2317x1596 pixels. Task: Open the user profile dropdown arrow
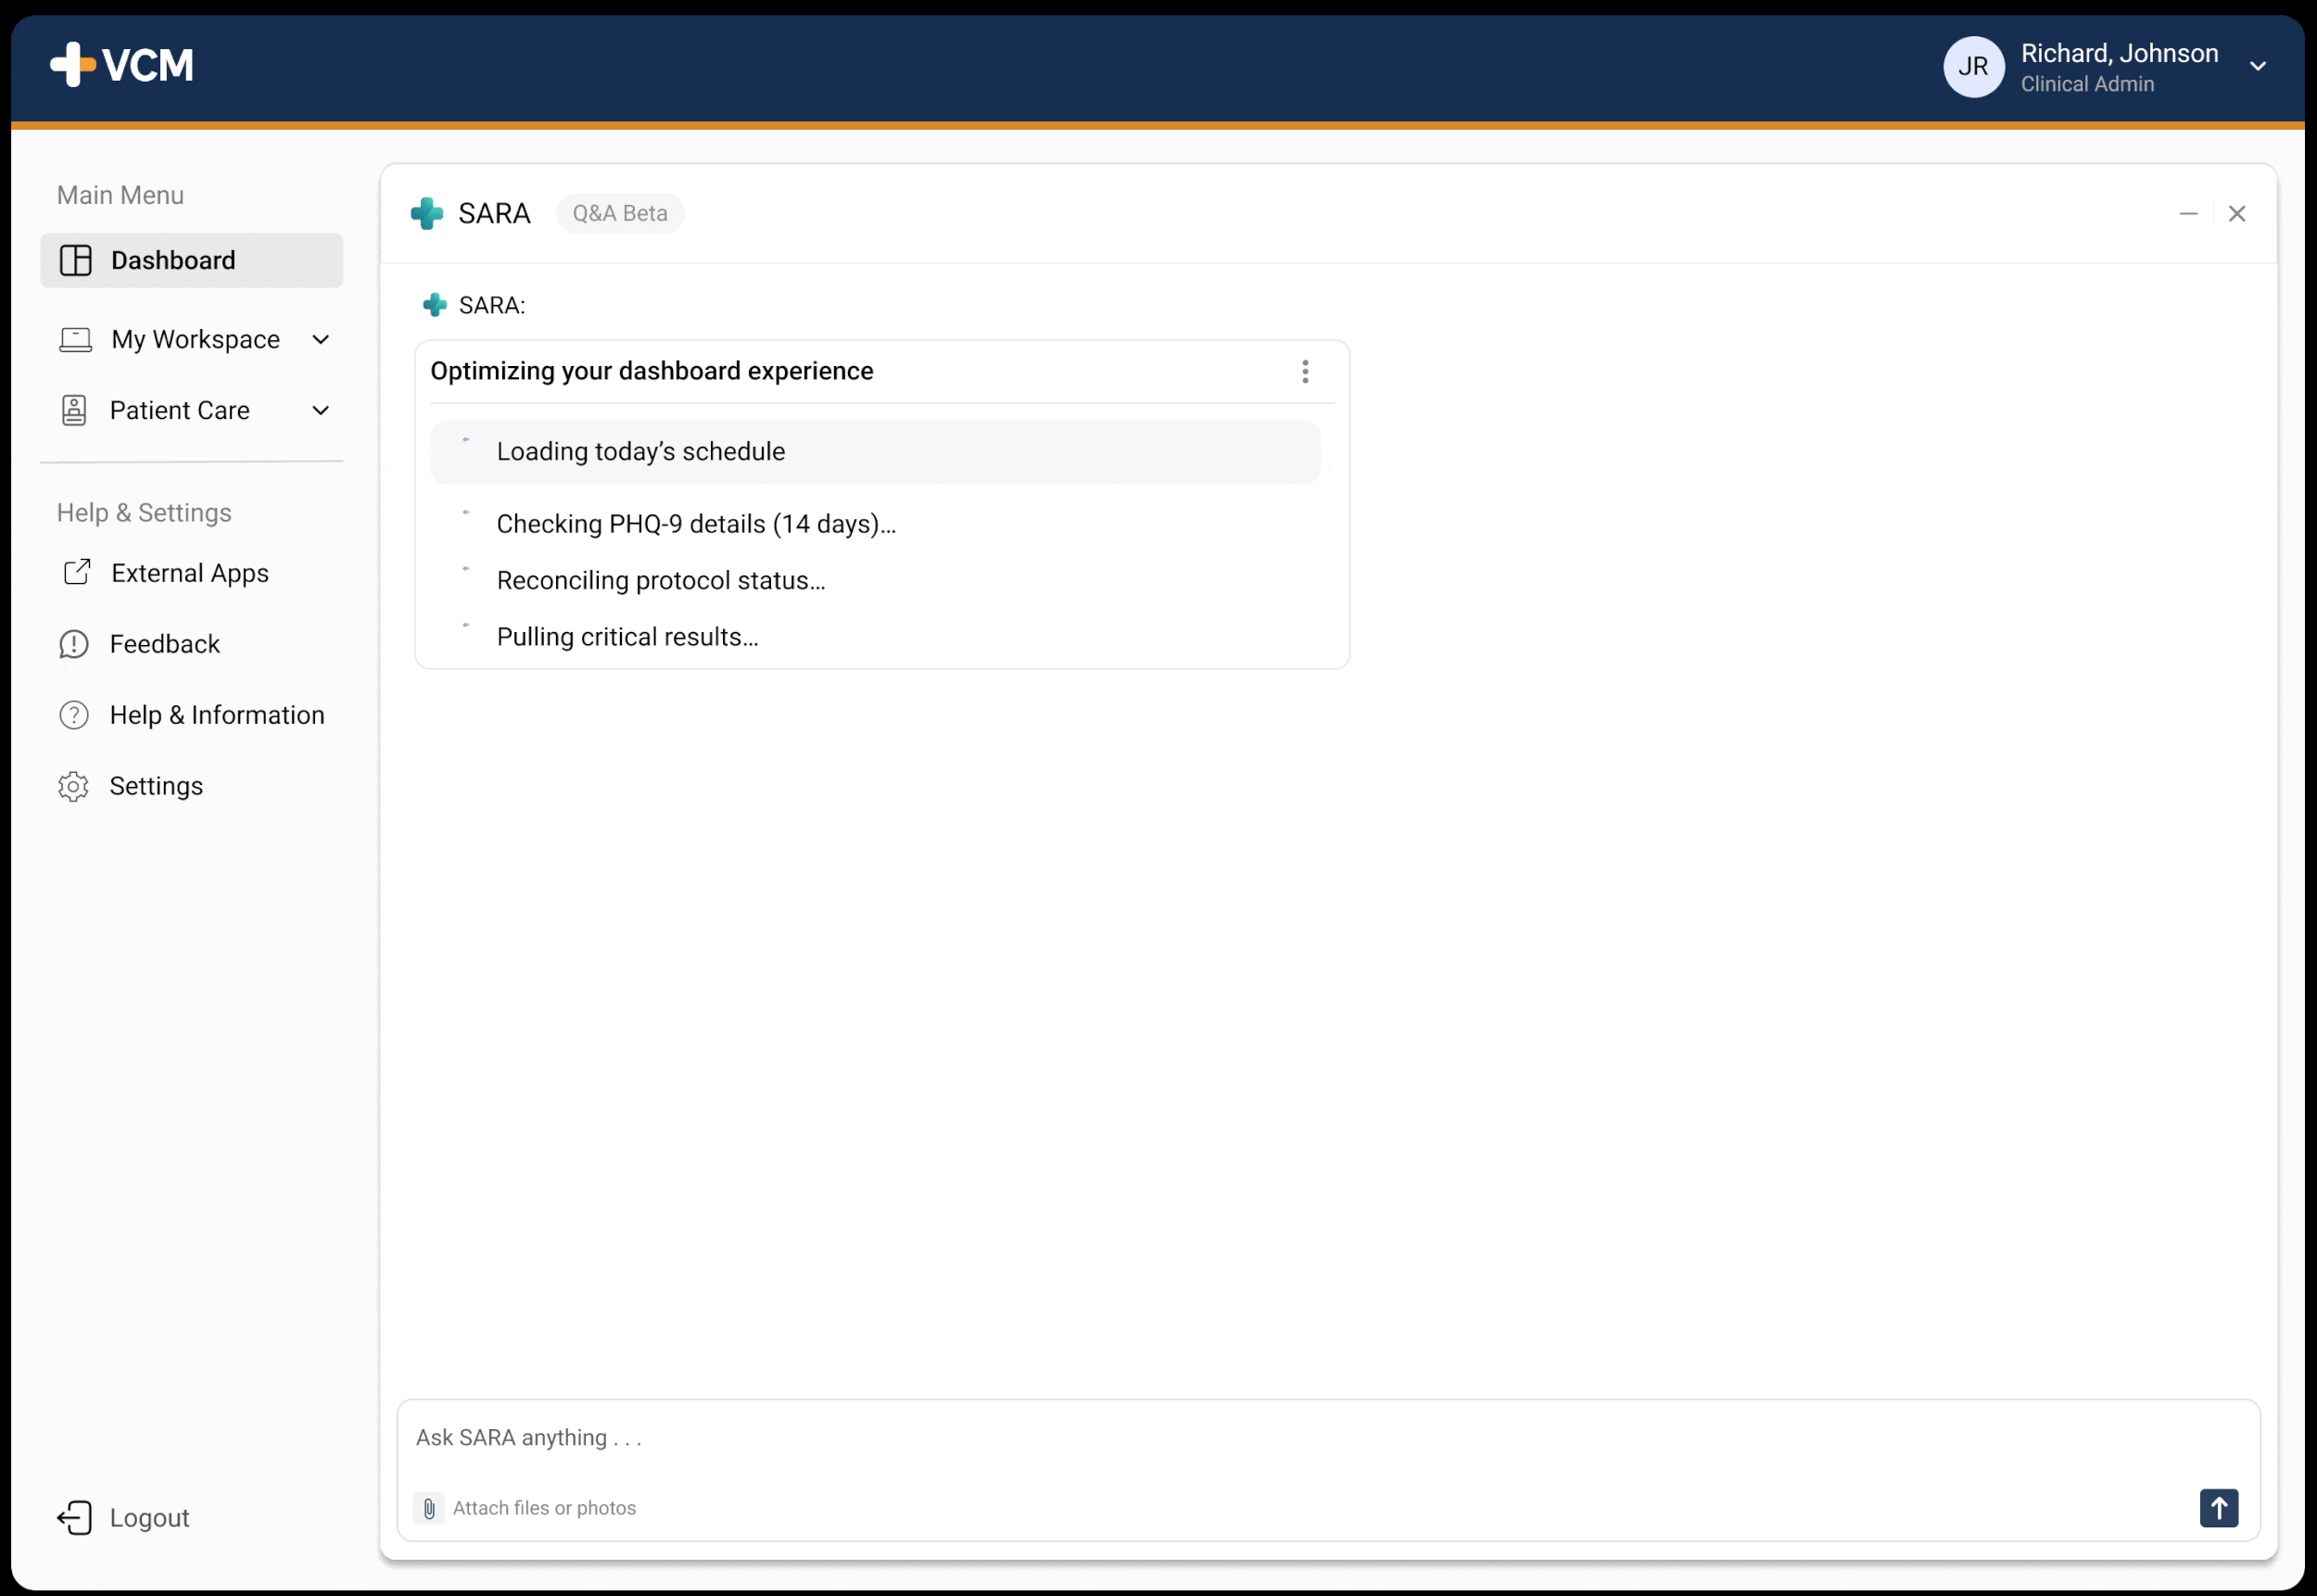2257,67
